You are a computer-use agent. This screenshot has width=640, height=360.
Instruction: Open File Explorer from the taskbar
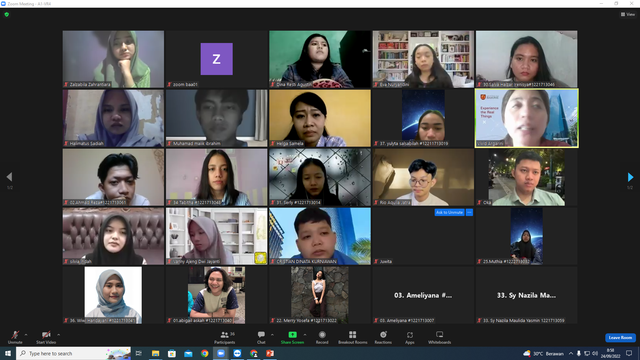156,353
